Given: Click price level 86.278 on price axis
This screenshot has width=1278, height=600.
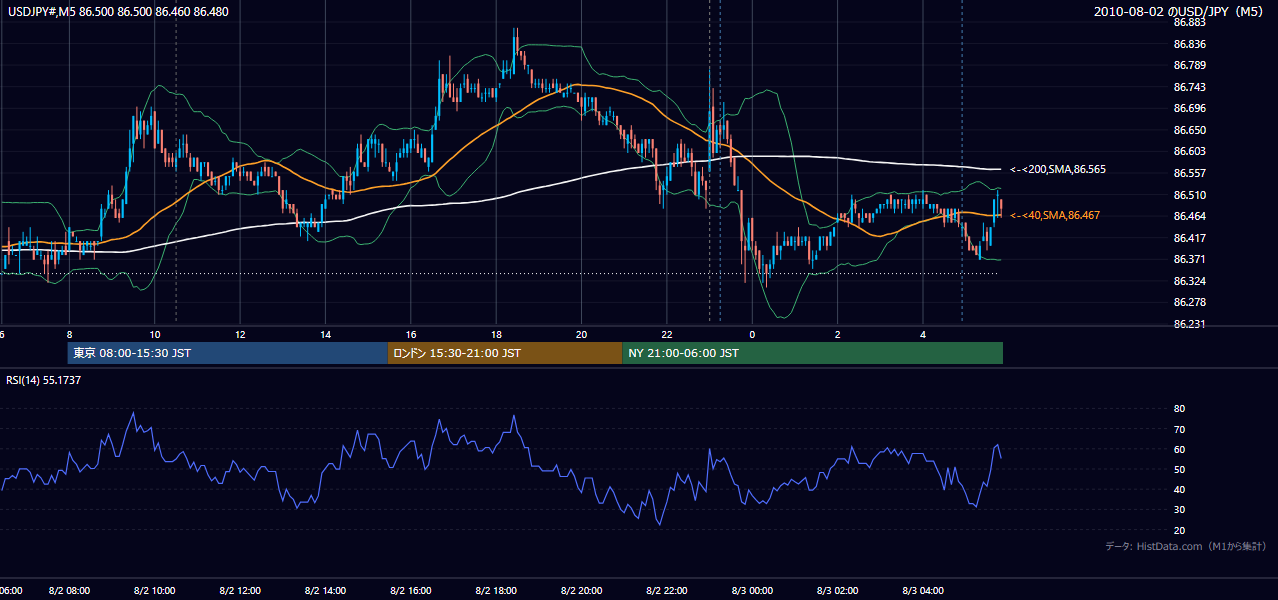Looking at the screenshot, I should 1189,302.
